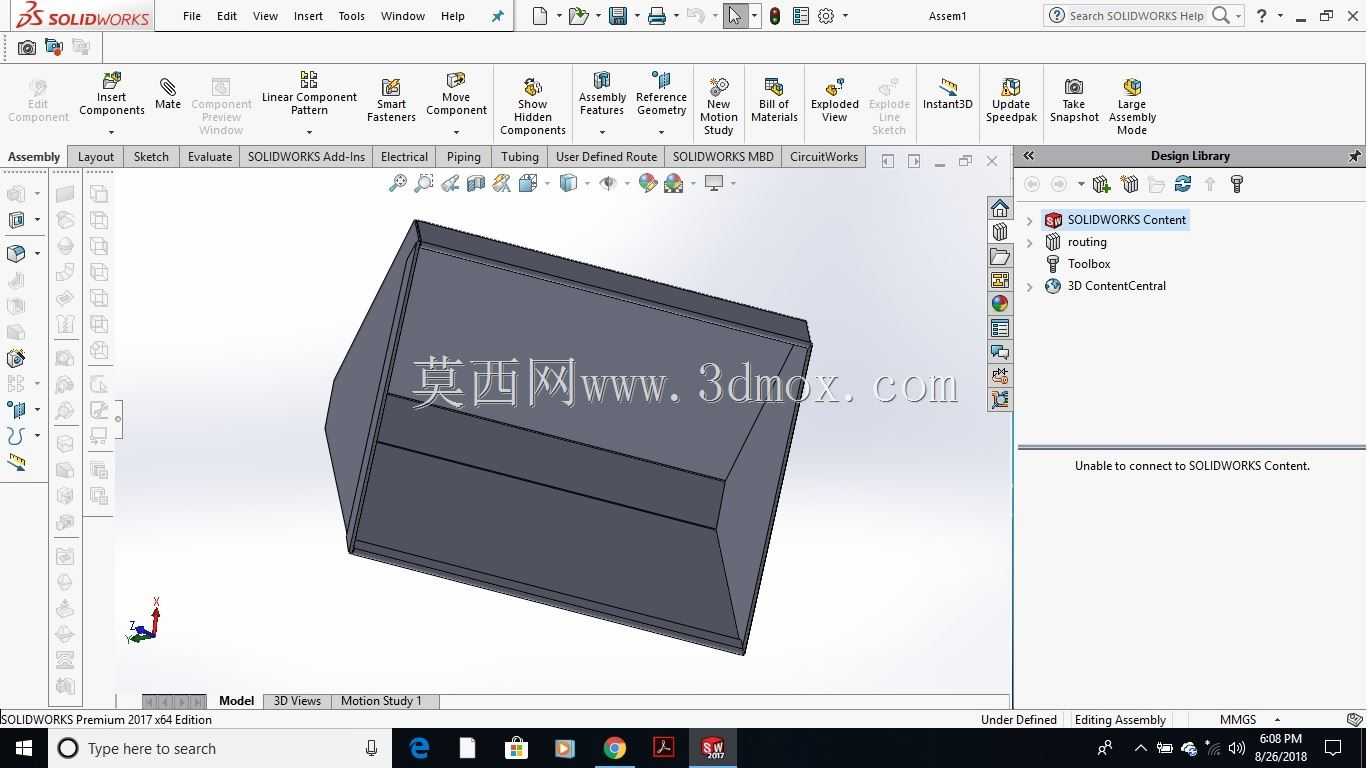Click the Windows Start button

tap(24, 748)
